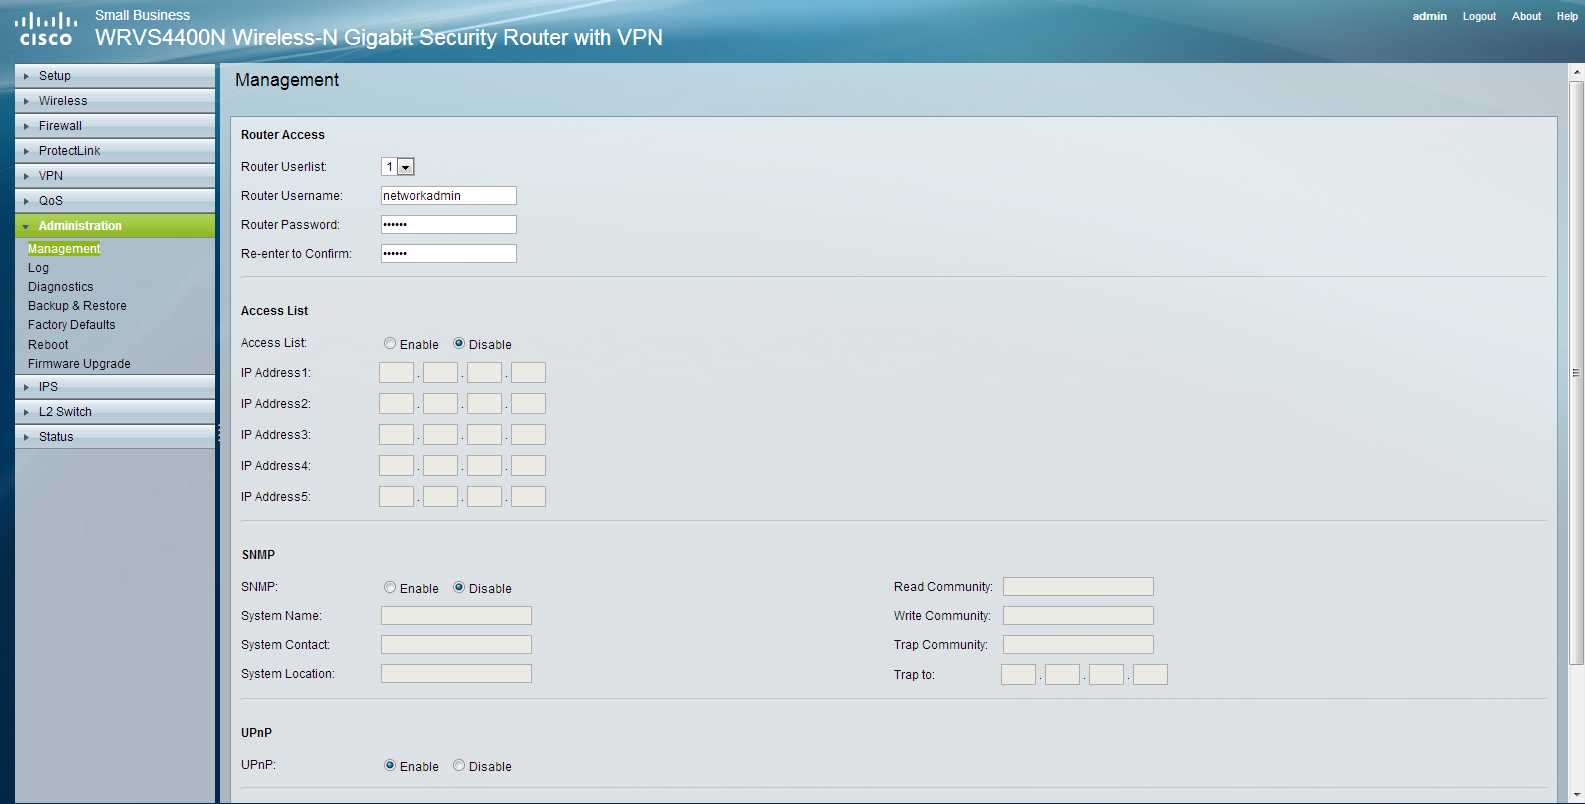Click the Logout link
This screenshot has width=1585, height=804.
click(1479, 16)
